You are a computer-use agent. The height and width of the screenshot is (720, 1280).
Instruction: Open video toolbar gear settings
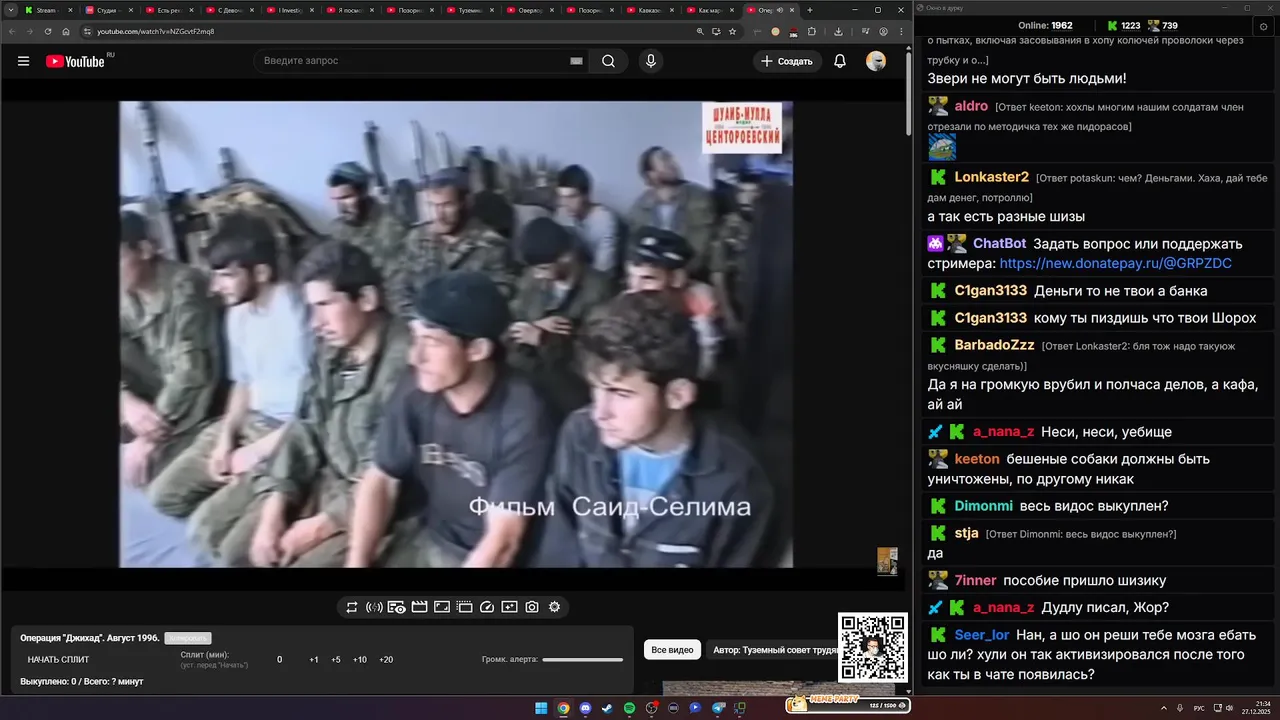tap(554, 607)
